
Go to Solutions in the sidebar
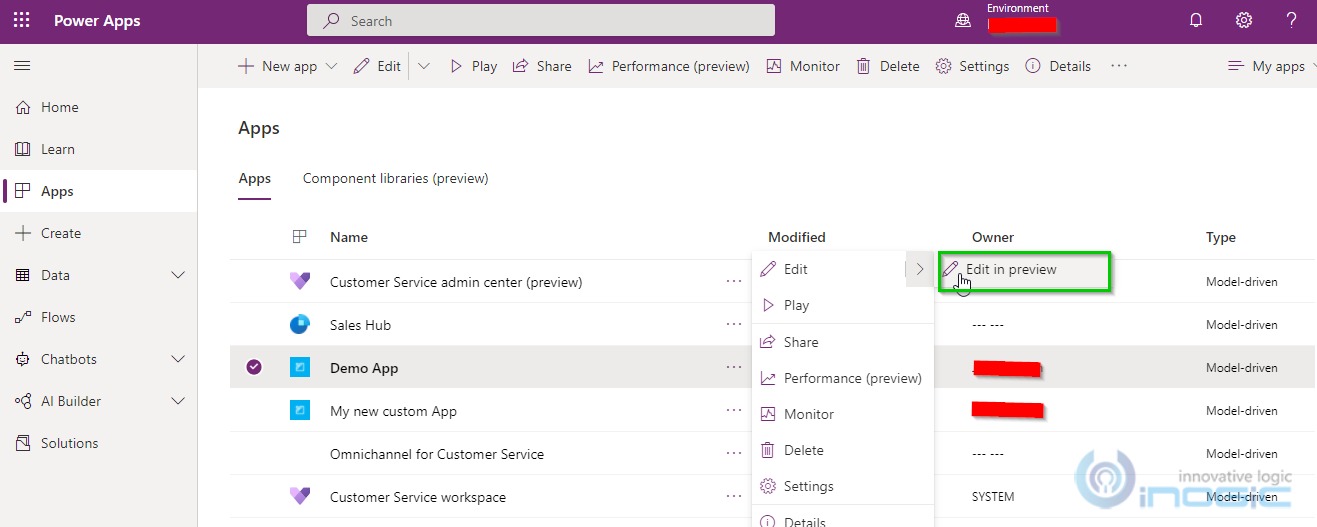(x=69, y=443)
